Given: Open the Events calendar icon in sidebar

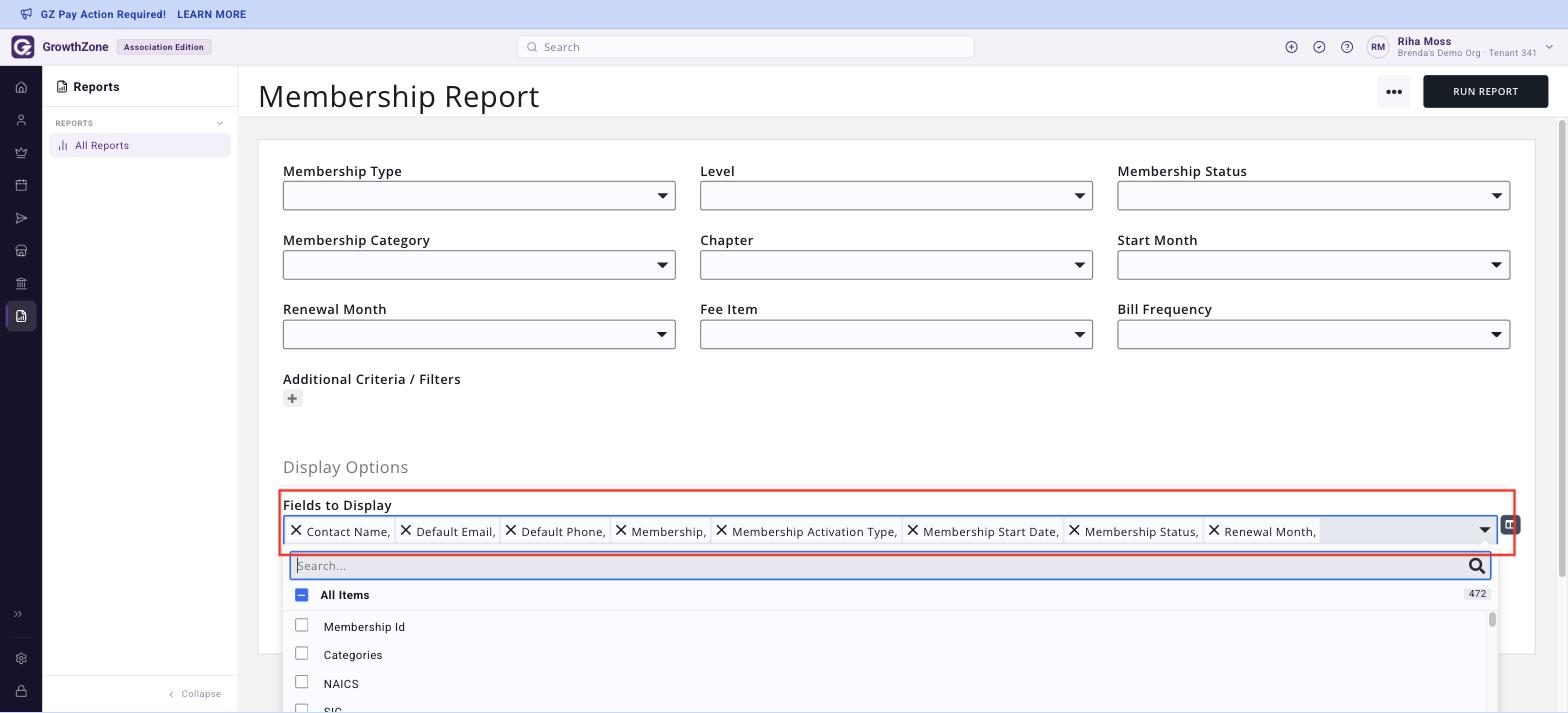Looking at the screenshot, I should click(x=21, y=185).
